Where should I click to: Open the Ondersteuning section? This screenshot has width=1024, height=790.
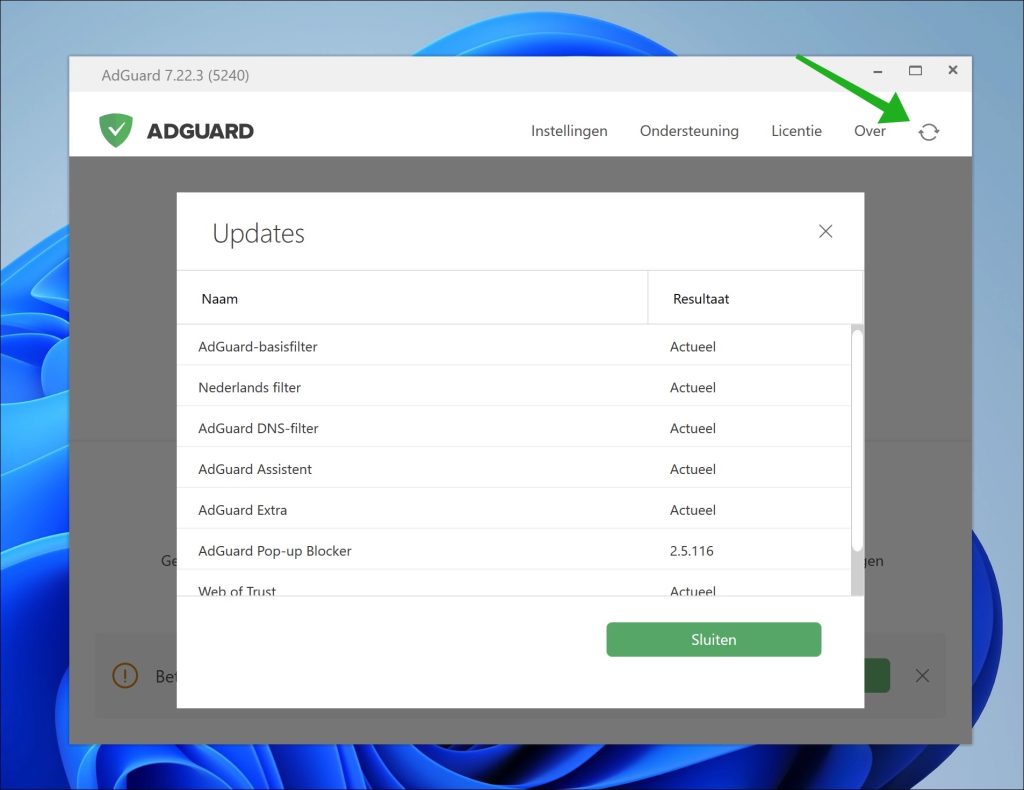click(x=689, y=131)
